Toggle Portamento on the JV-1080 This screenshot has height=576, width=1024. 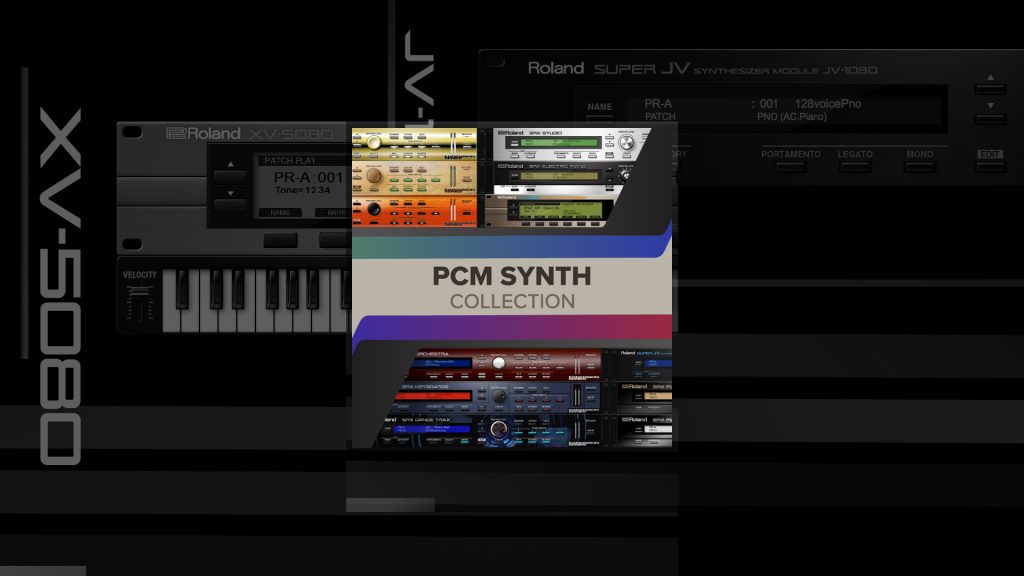[x=791, y=164]
